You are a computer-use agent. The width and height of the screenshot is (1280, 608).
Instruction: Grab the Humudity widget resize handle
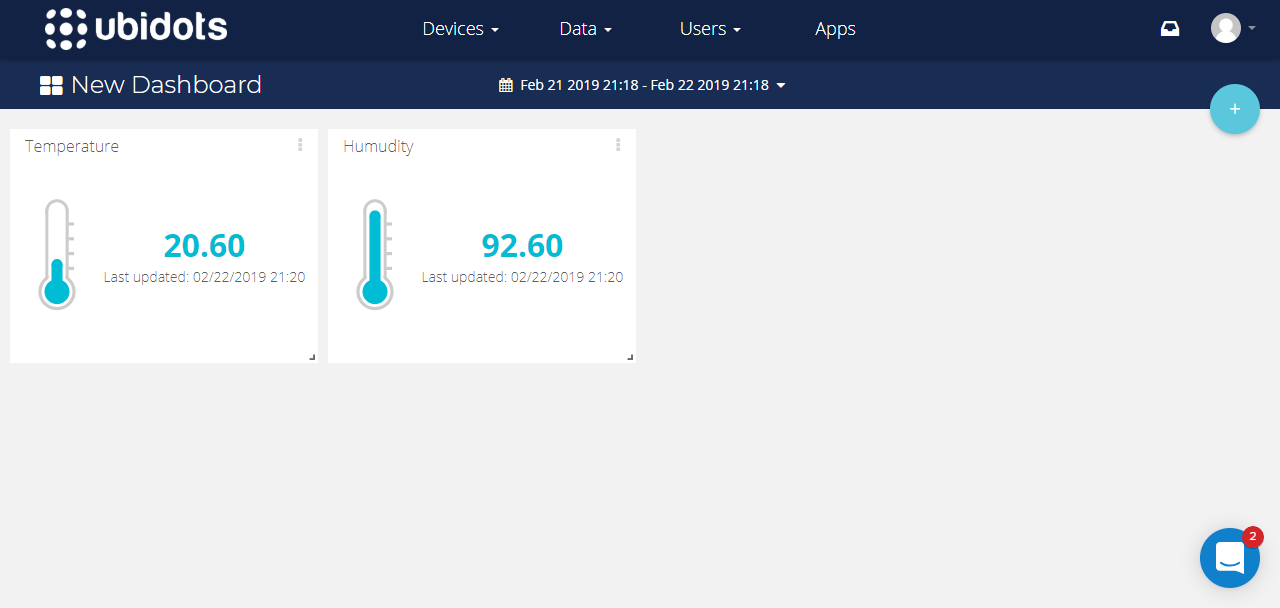[x=630, y=357]
